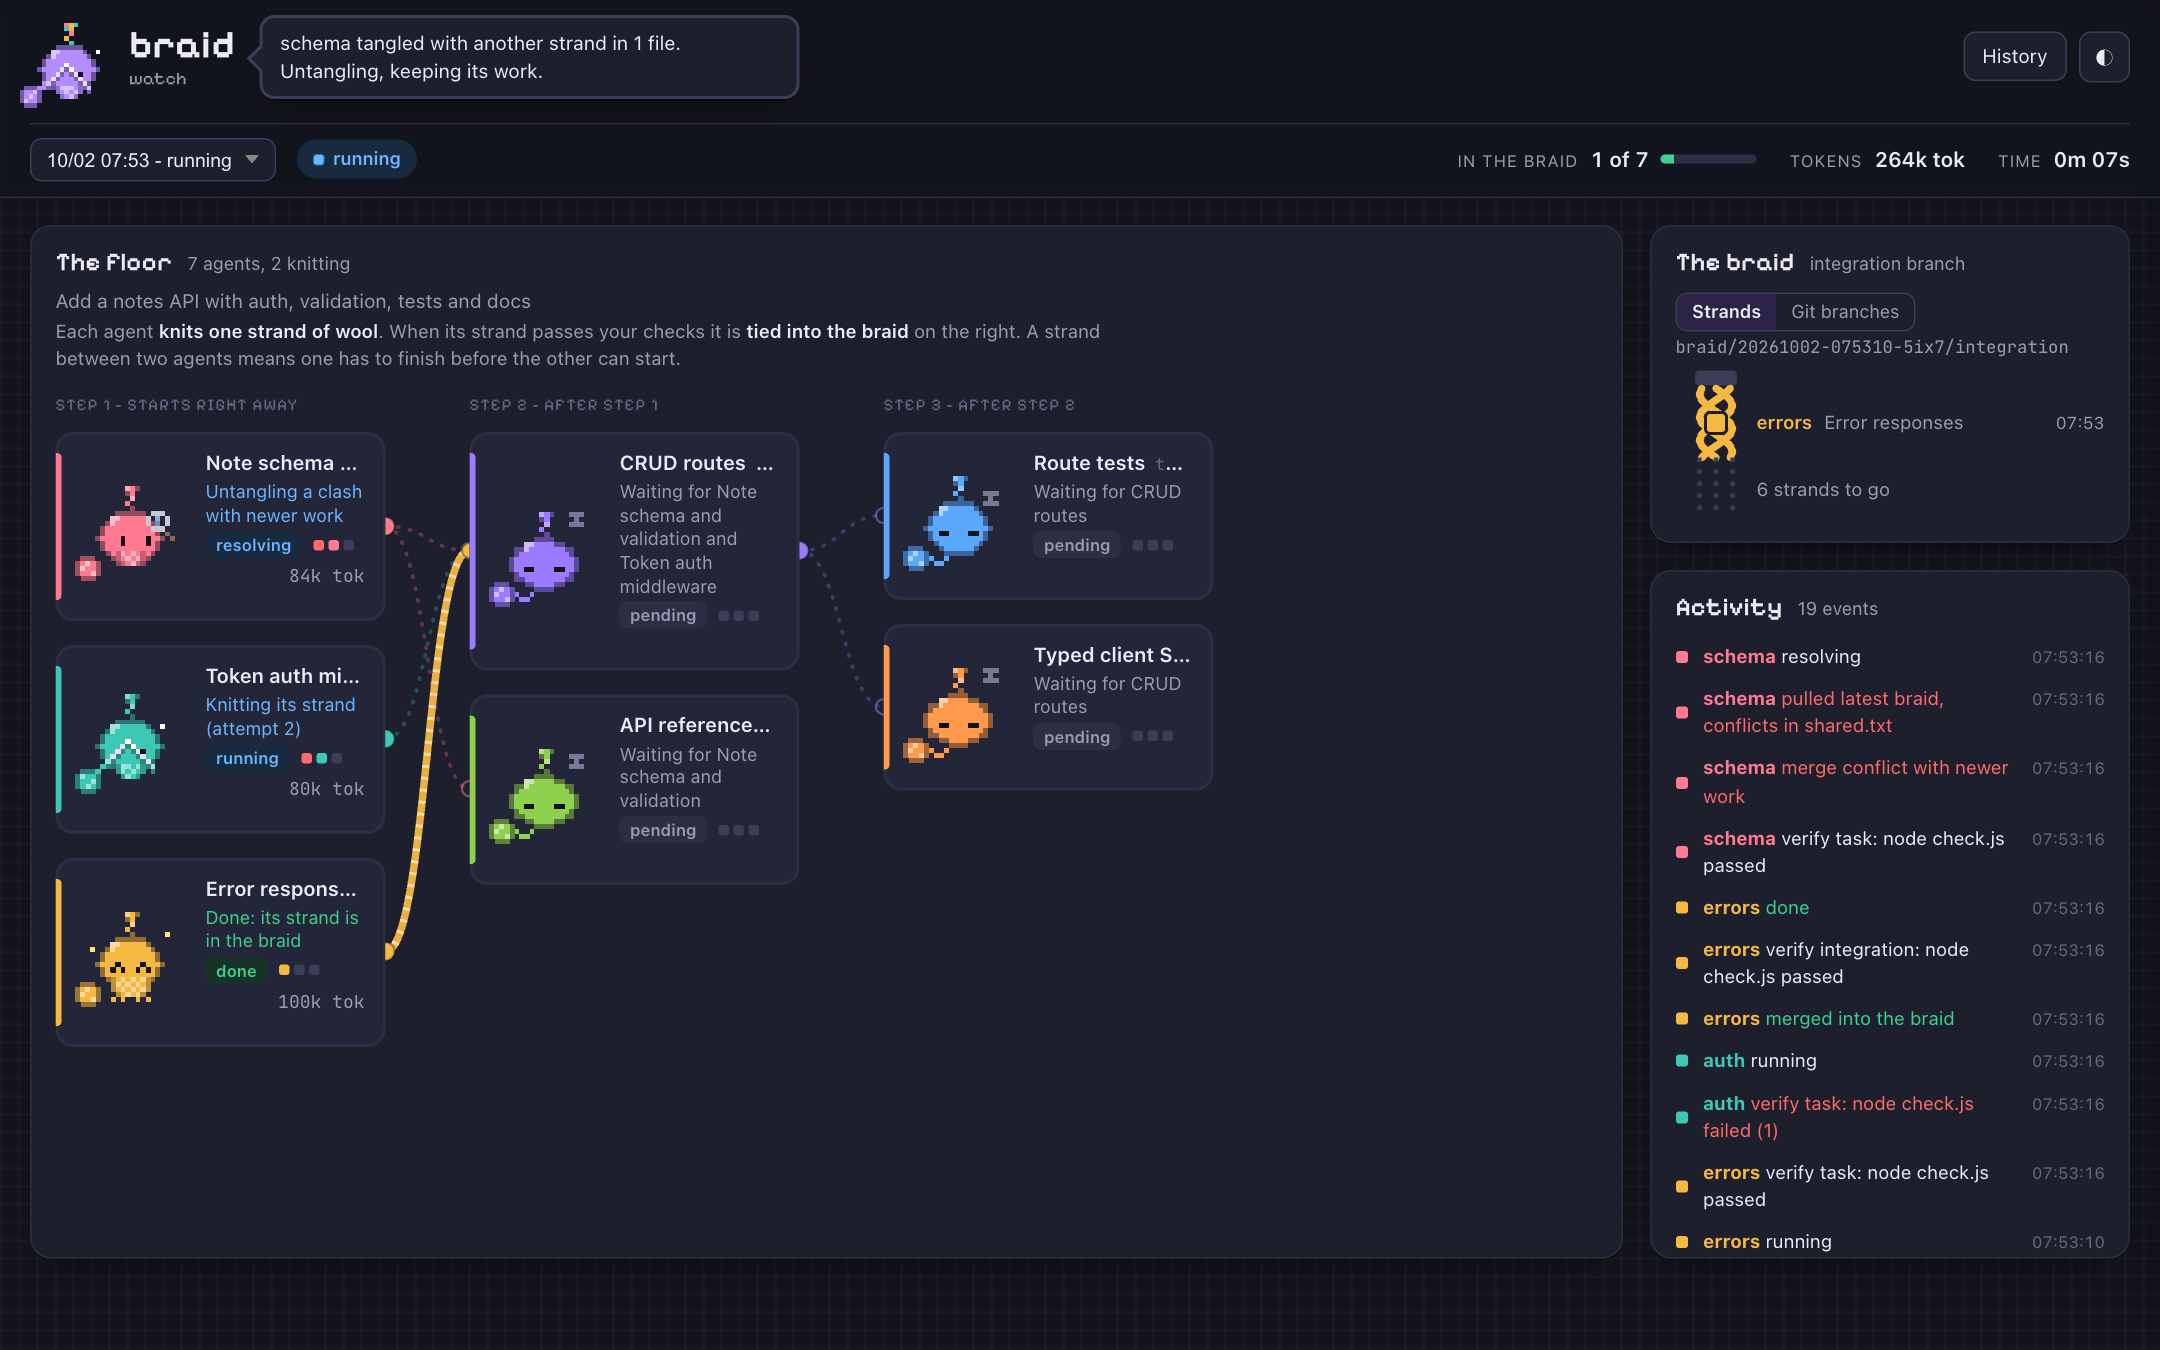This screenshot has height=1350, width=2160.
Task: Click the hourglass icon on CRUD routes card
Action: coord(577,519)
